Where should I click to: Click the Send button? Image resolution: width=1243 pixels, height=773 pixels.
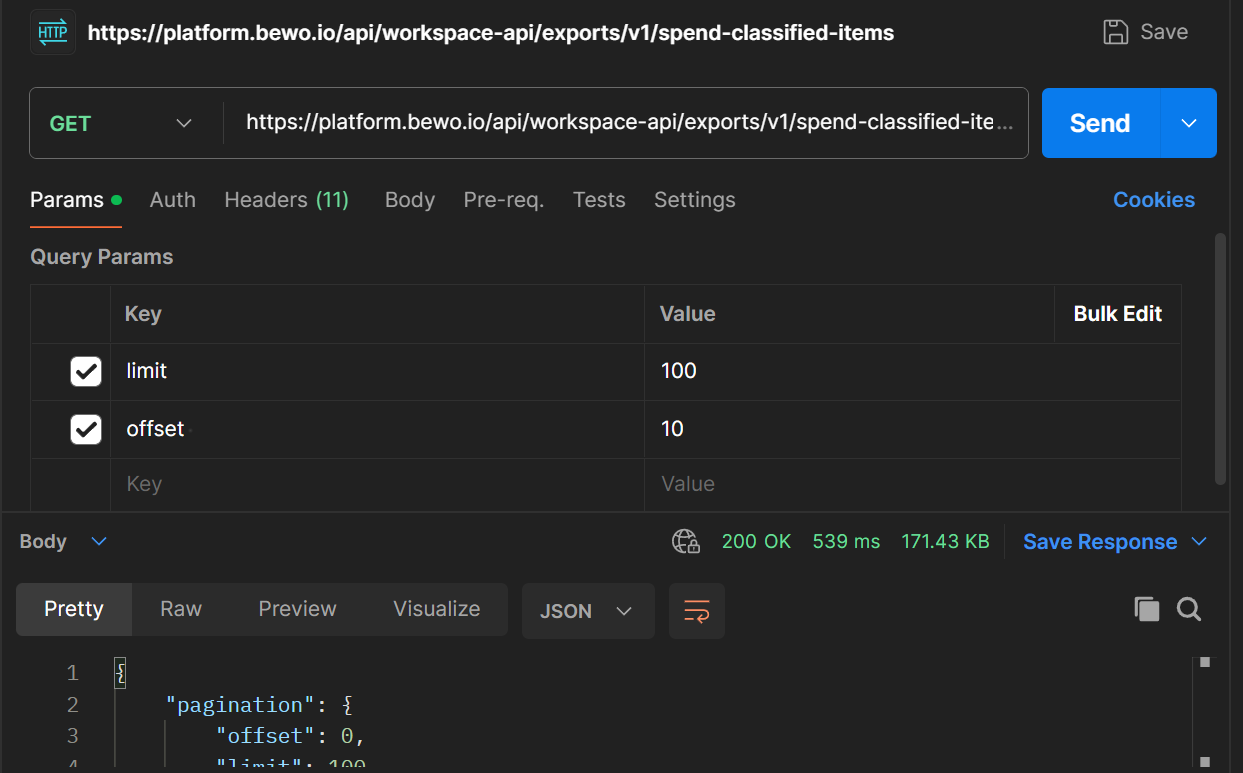tap(1098, 122)
